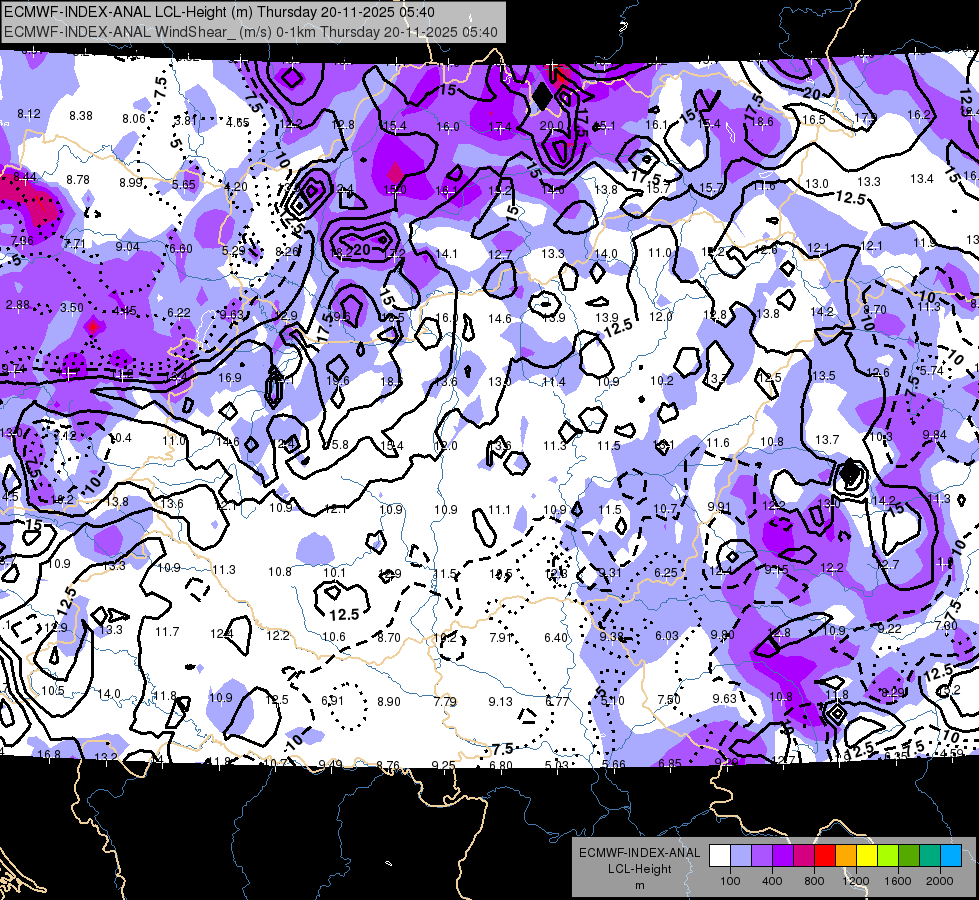Click the legend label '1200'
The height and width of the screenshot is (900, 979).
855,881
